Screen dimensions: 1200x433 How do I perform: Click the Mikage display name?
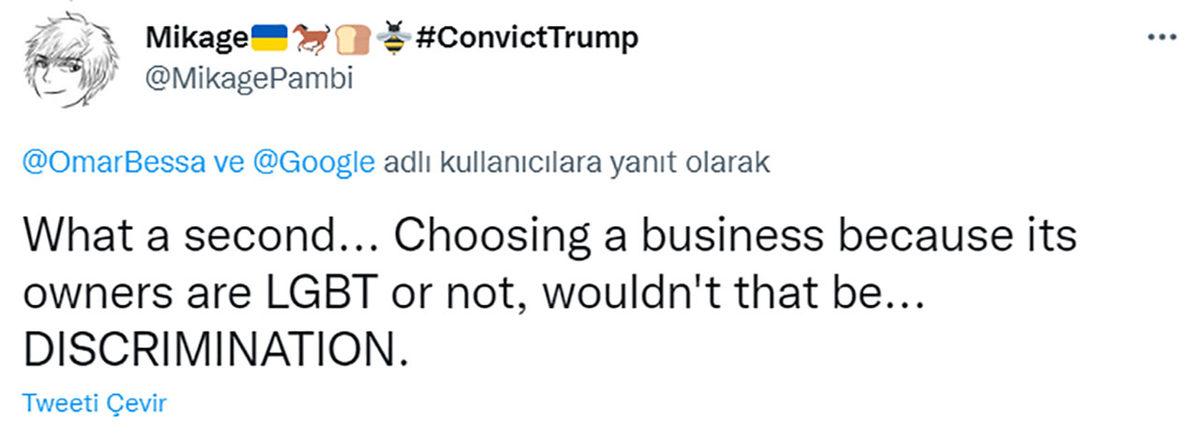196,38
